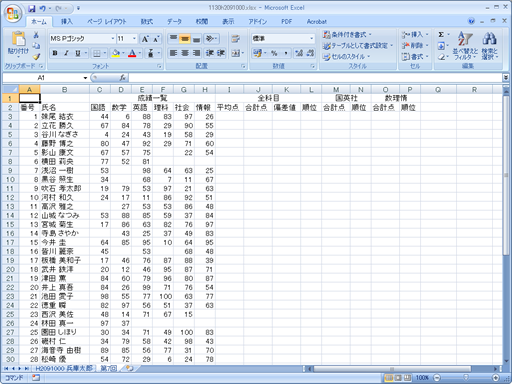The height and width of the screenshot is (384, 512).
Task: Toggle italic formatting
Action: pos(66,53)
